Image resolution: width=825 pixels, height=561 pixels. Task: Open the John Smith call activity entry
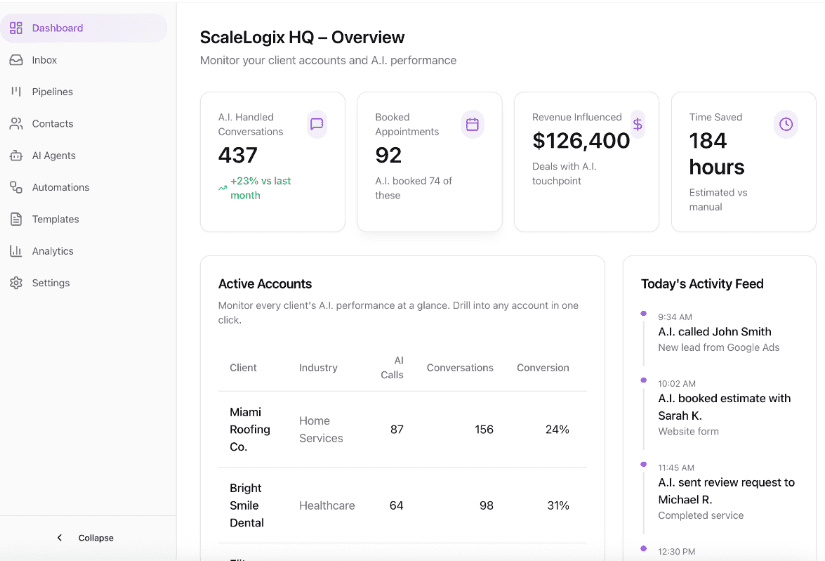pos(714,332)
